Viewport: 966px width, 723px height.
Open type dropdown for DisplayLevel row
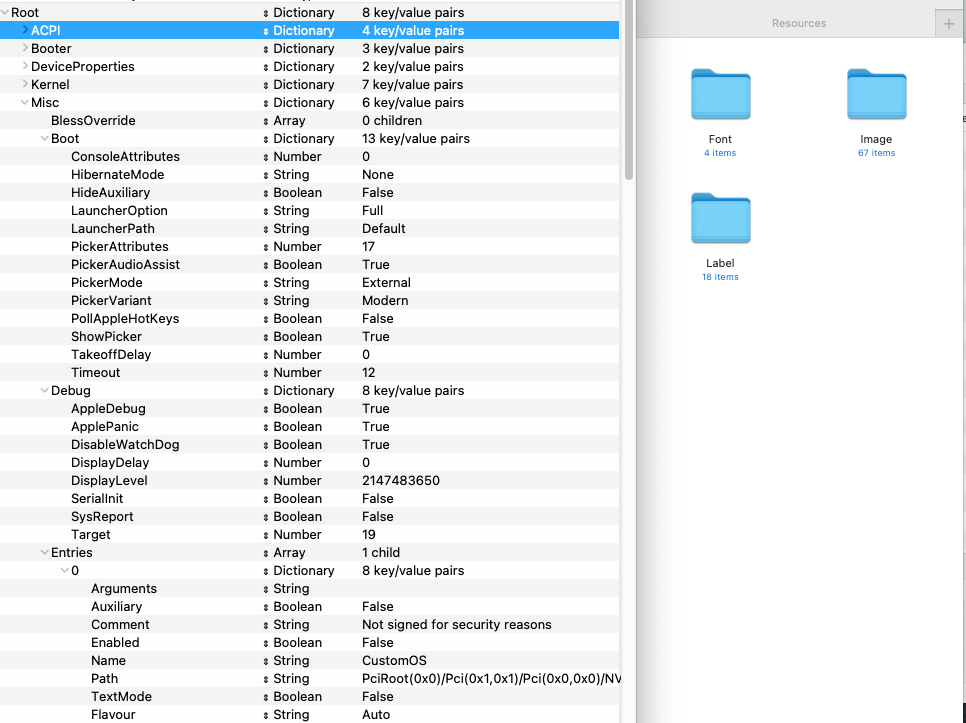click(266, 481)
